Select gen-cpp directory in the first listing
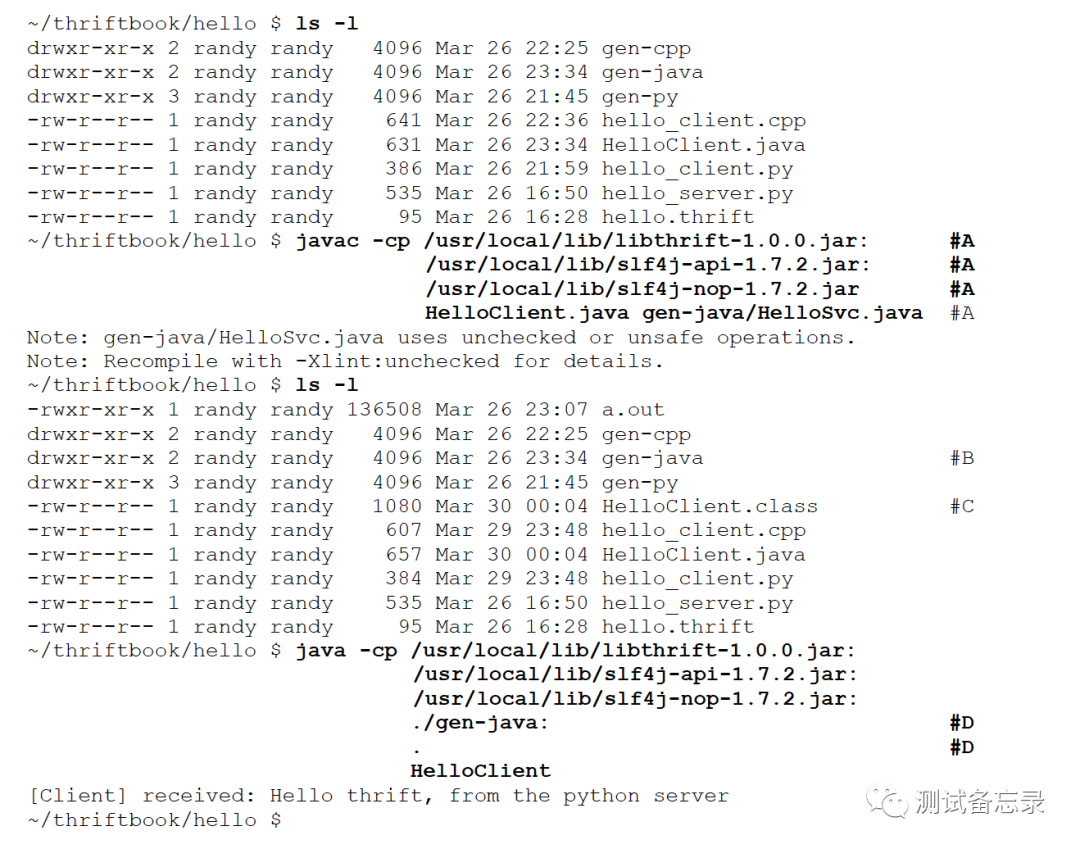The height and width of the screenshot is (849, 1080). [x=646, y=48]
